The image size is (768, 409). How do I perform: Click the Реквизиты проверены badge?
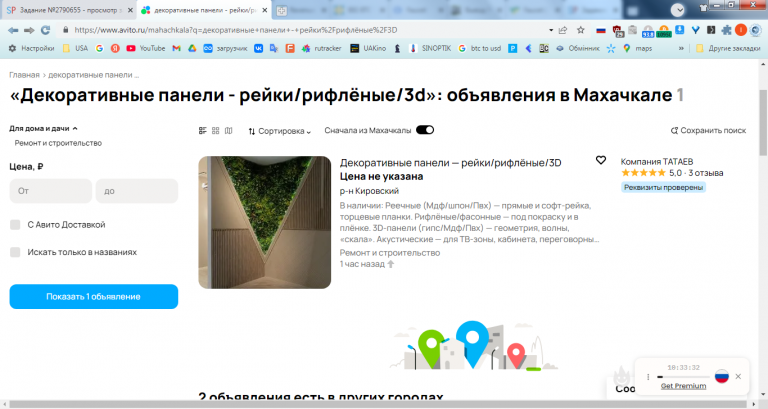(663, 187)
